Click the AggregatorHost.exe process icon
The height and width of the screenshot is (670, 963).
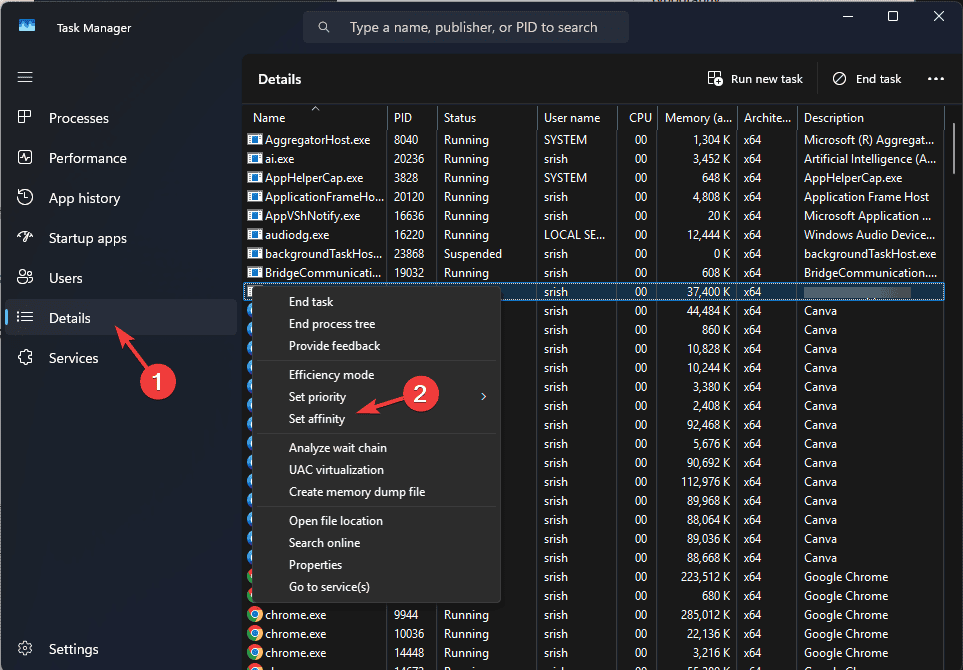pos(254,139)
